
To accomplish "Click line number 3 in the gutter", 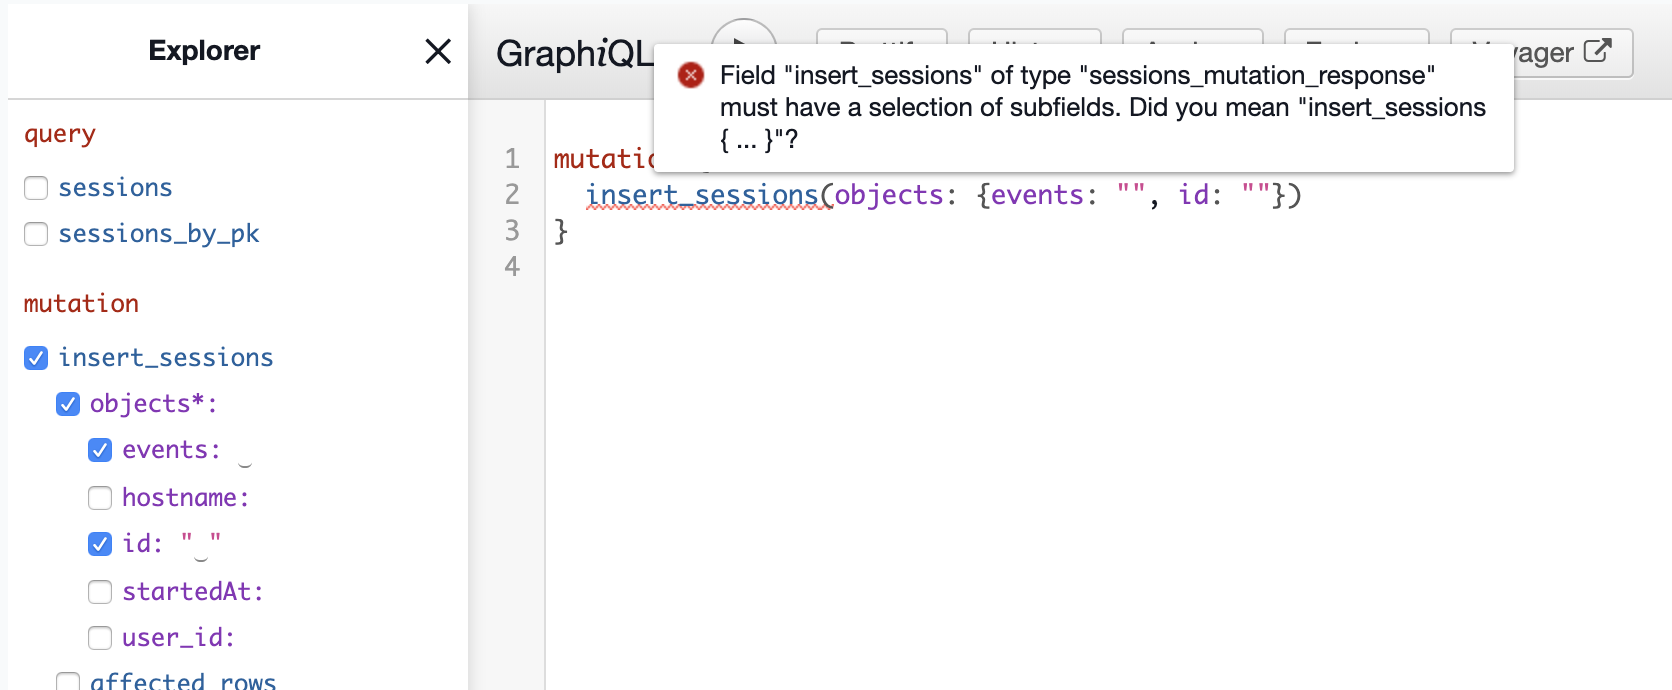I will [512, 231].
